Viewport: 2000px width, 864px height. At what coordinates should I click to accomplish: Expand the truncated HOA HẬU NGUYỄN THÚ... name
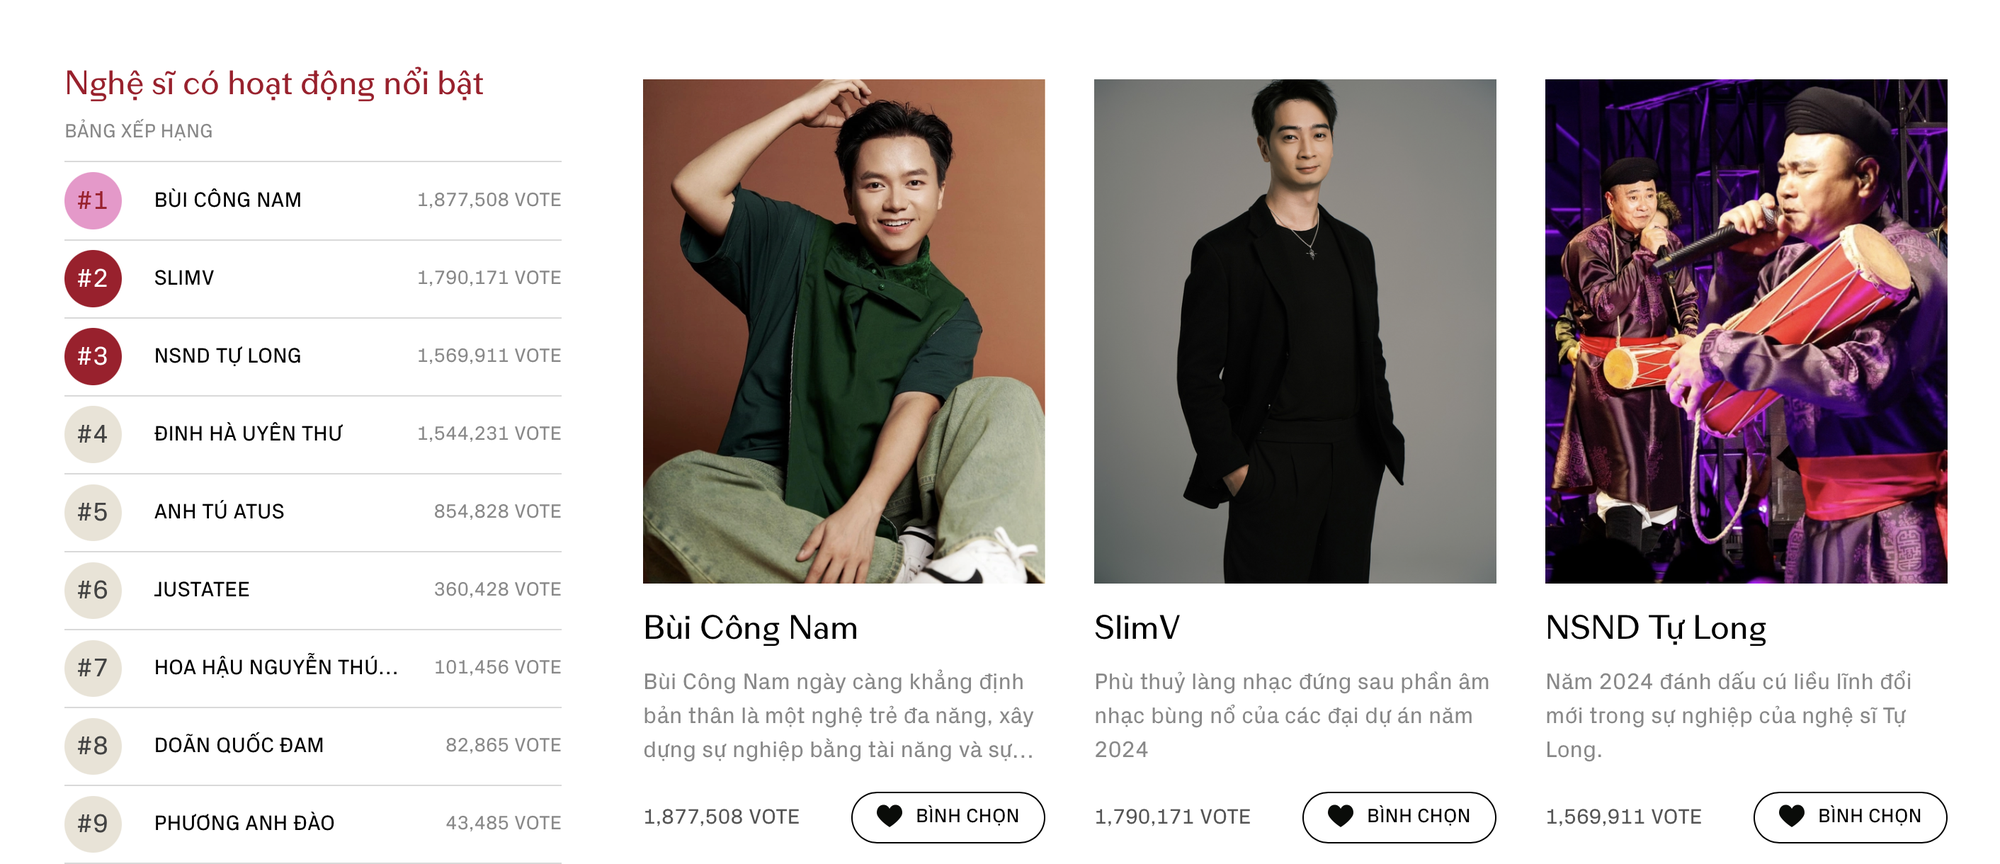(275, 667)
